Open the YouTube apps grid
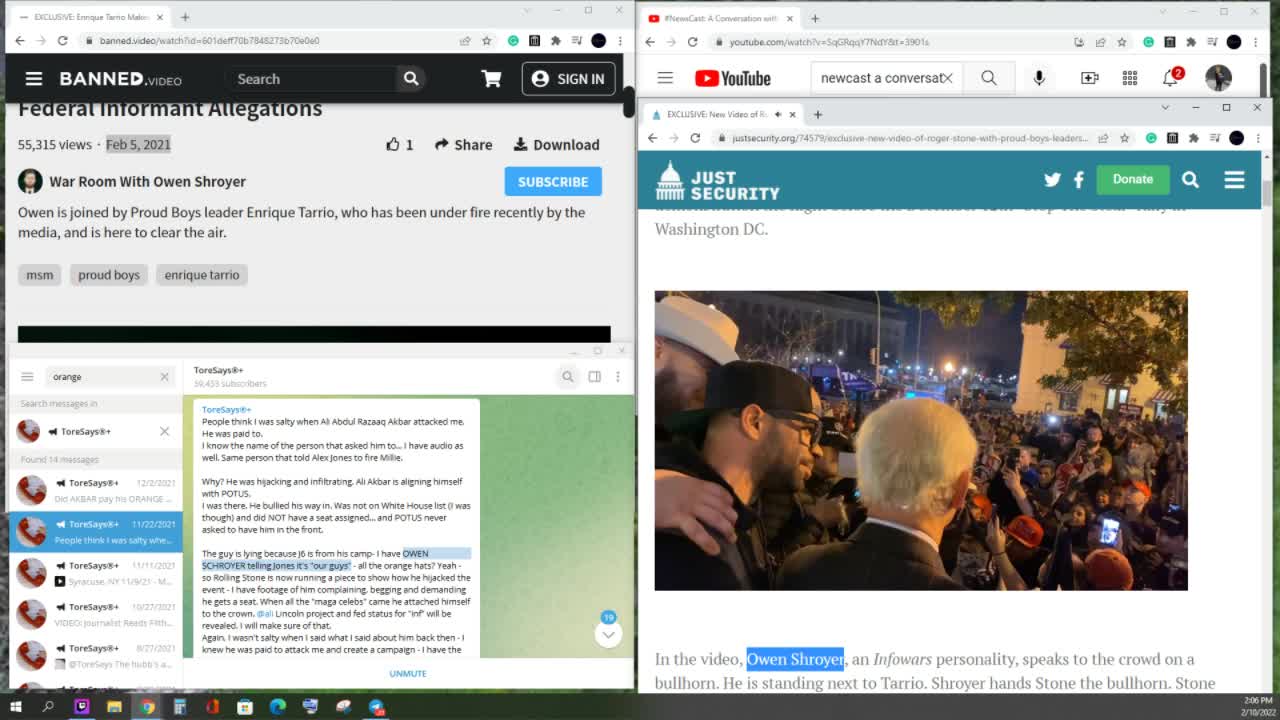Viewport: 1280px width, 720px height. (1130, 78)
